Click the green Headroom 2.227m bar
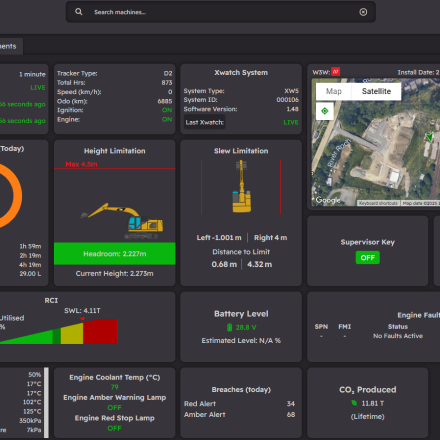 pyautogui.click(x=115, y=254)
